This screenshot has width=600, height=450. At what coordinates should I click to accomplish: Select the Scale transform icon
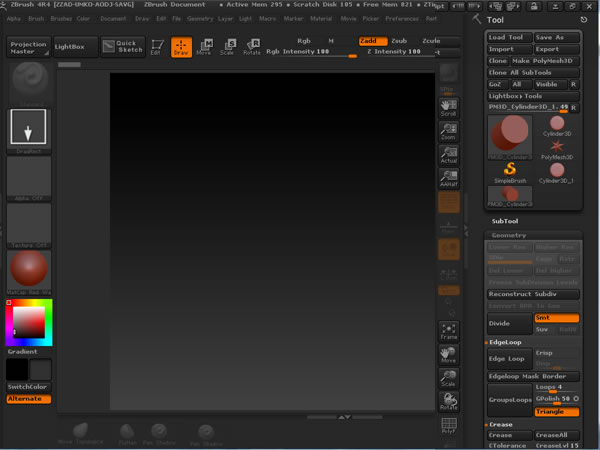[x=228, y=47]
